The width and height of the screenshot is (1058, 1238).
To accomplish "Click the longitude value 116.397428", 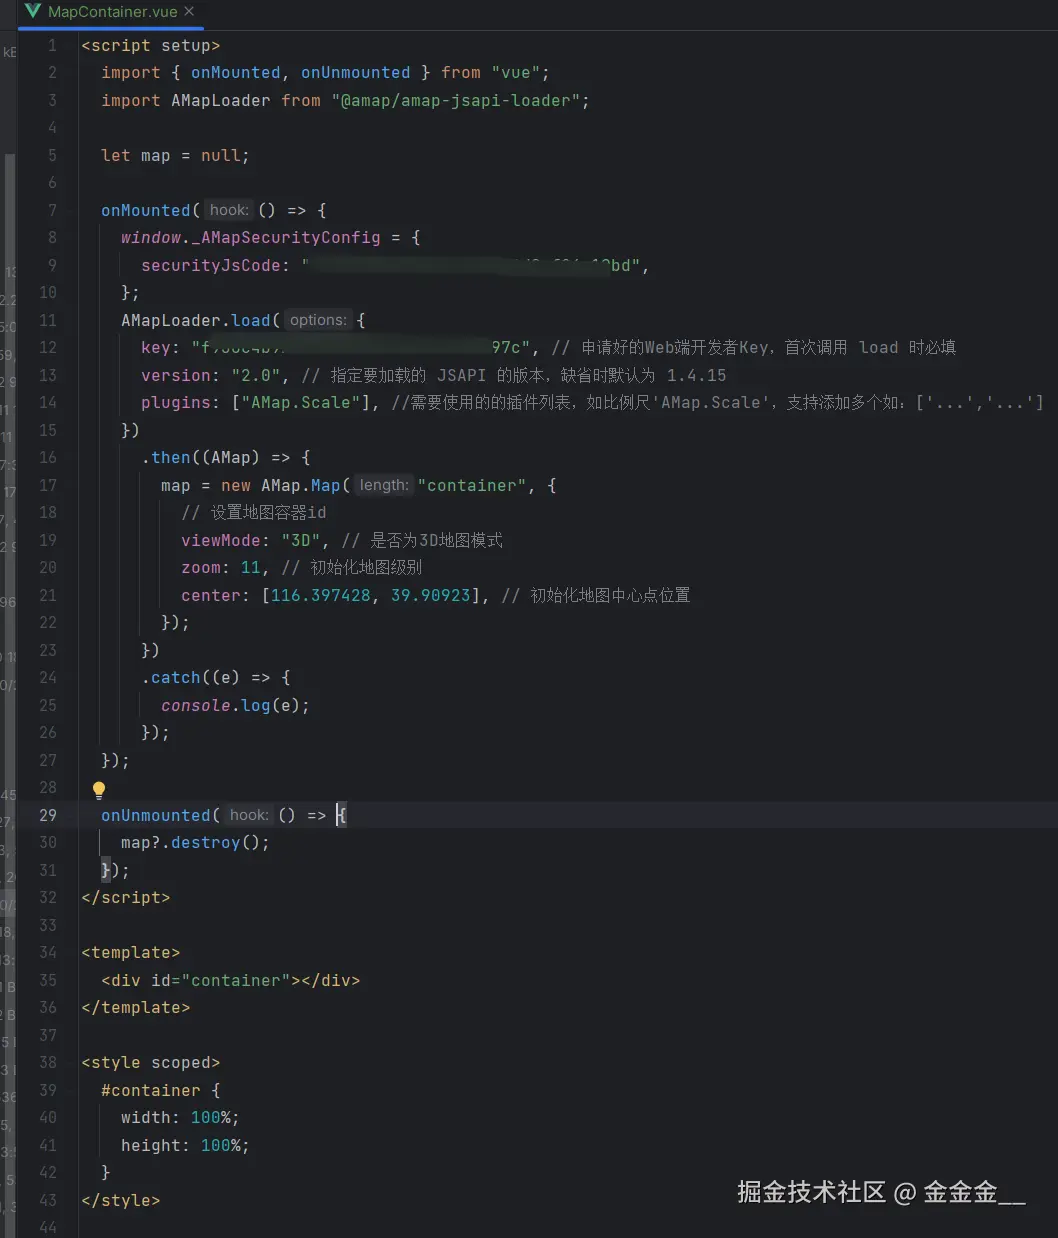I will click(321, 595).
